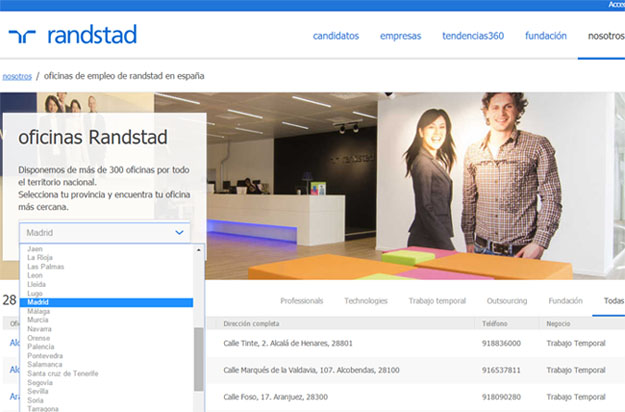
Task: Click address Calle Tinte, 2. Alcalá de Henares
Action: point(288,343)
